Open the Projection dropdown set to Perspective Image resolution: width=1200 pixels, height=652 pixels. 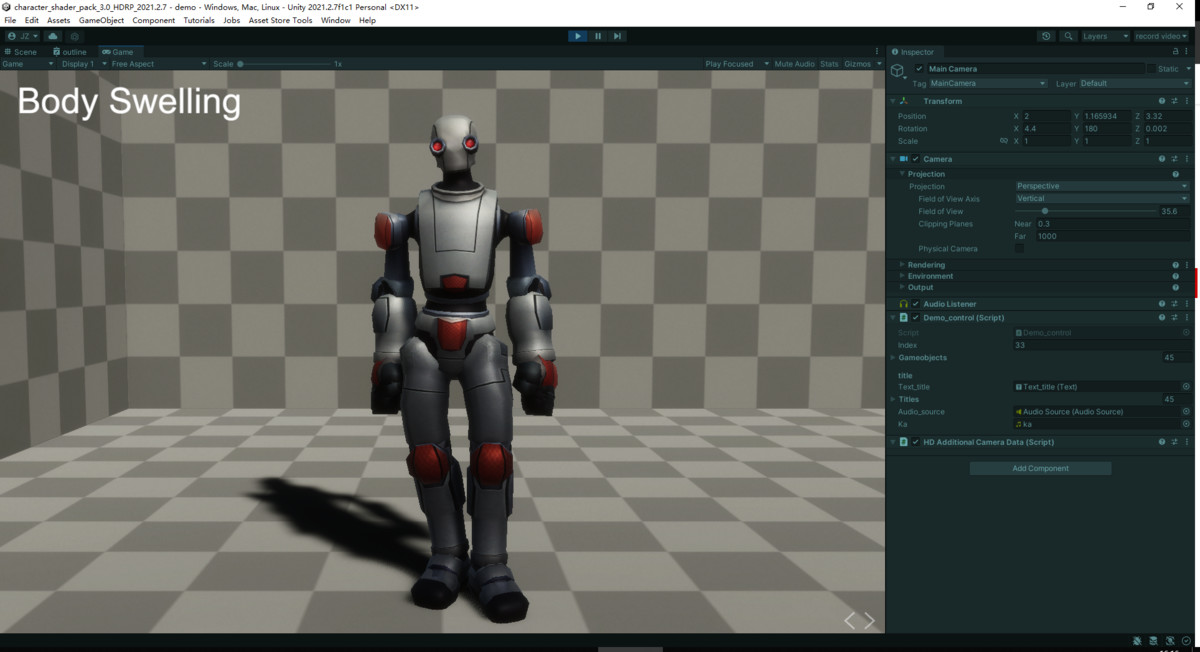point(1100,186)
